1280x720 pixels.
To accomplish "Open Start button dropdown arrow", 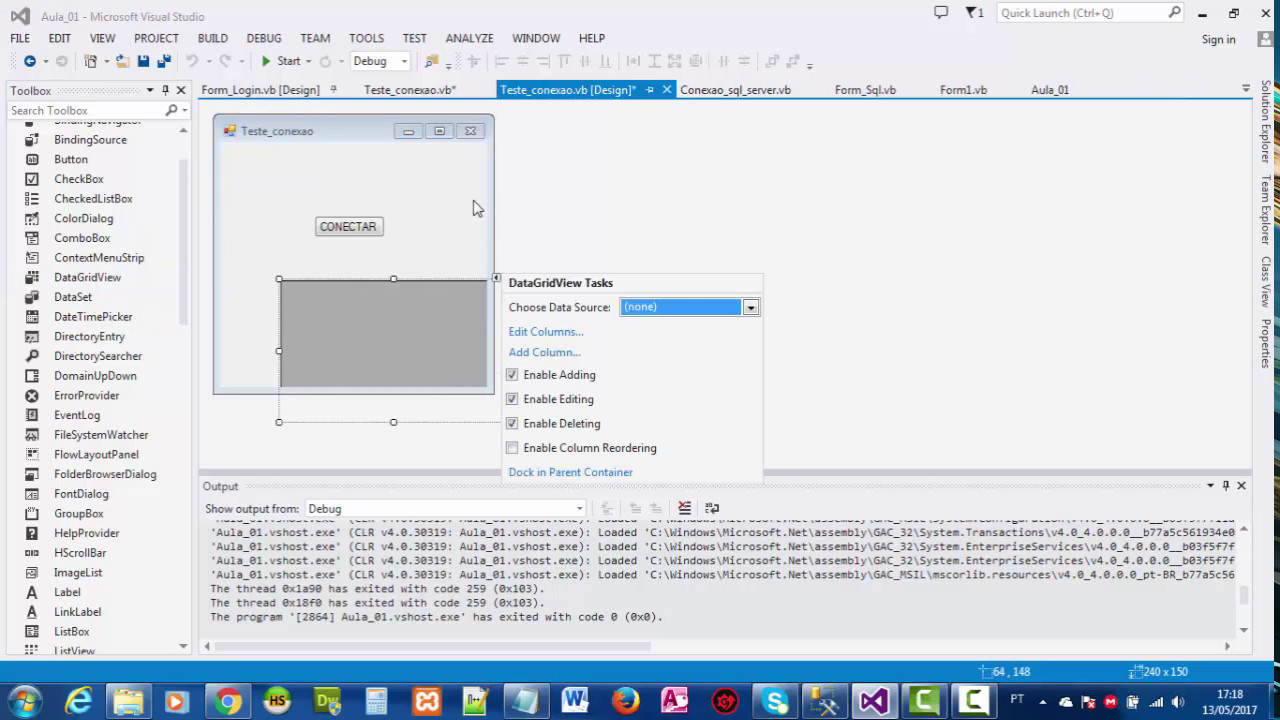I will coord(311,61).
